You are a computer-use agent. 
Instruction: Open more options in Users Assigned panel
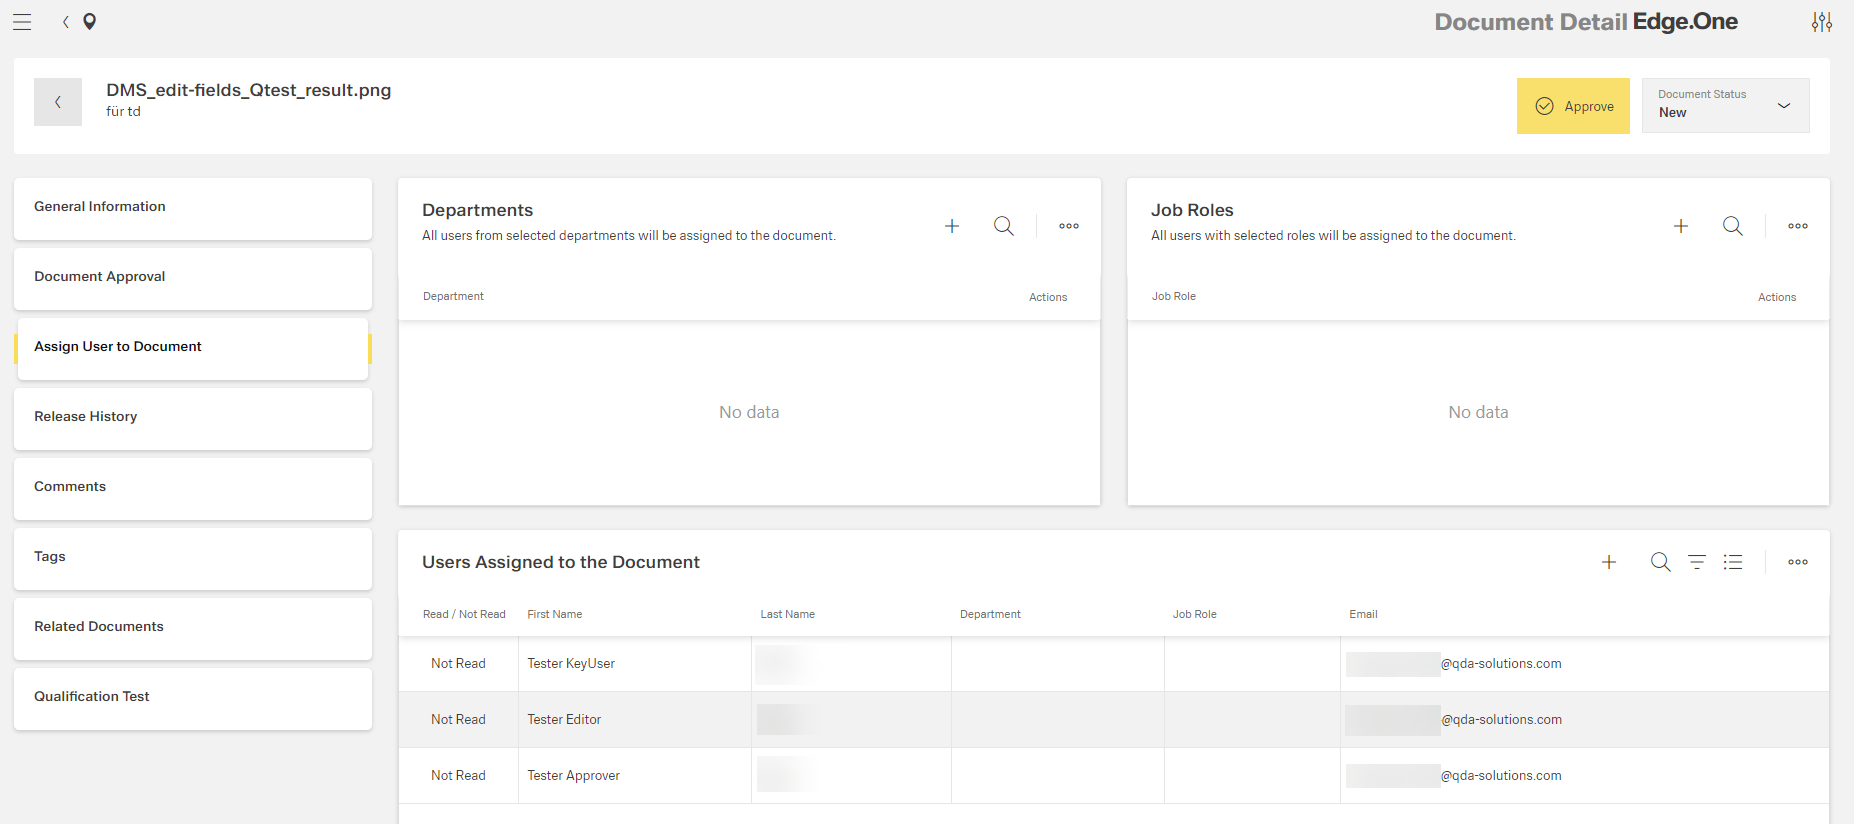click(1798, 562)
